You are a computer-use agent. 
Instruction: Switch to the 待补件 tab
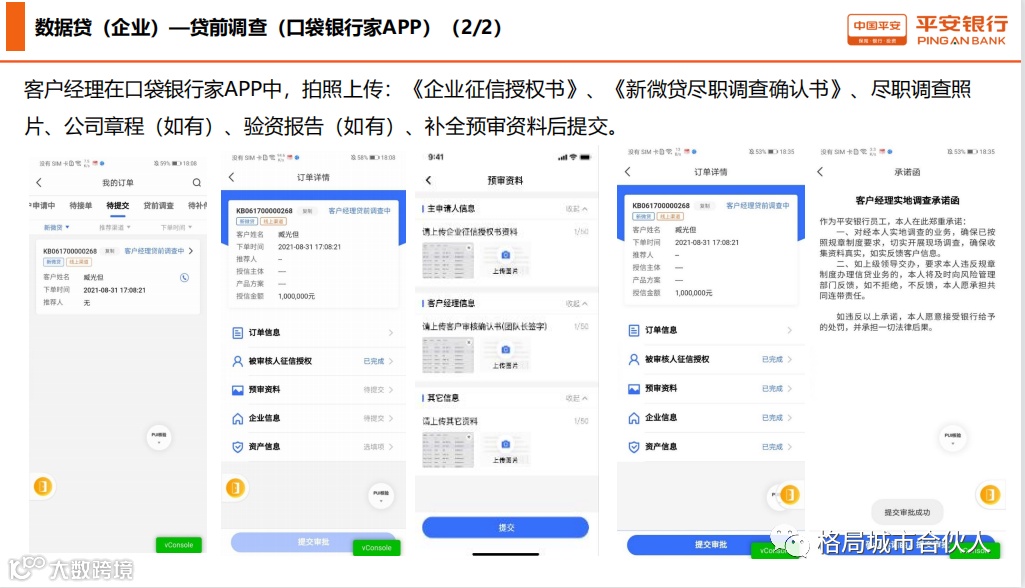197,205
